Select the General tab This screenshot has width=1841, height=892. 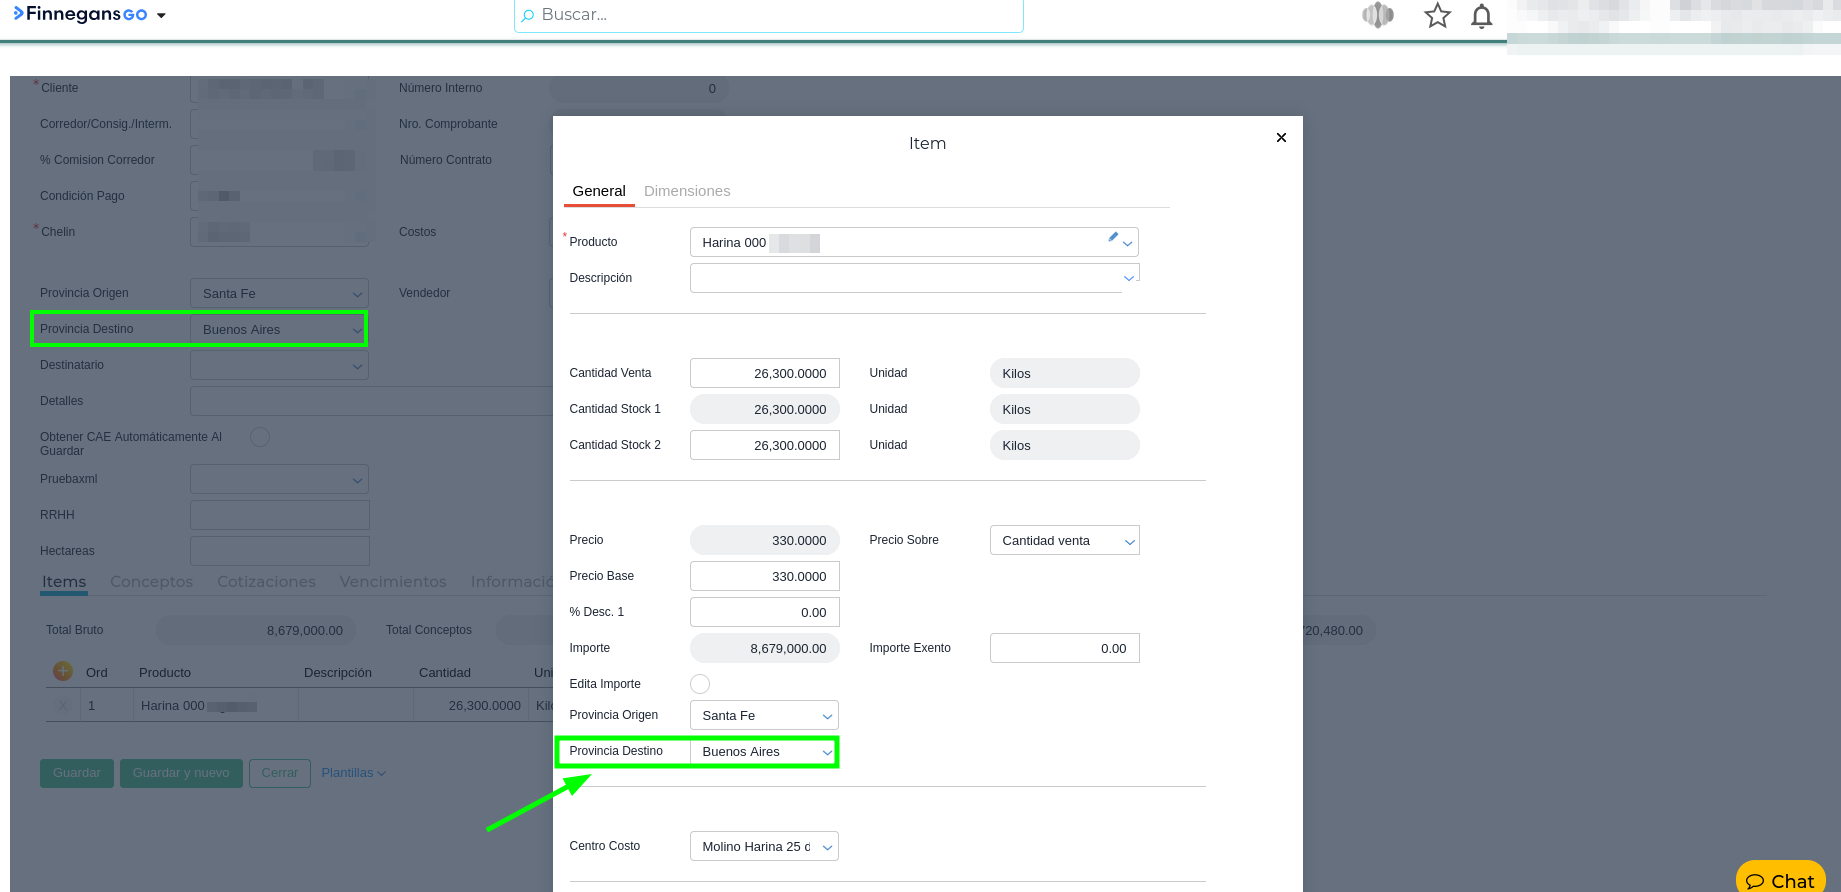(x=599, y=191)
